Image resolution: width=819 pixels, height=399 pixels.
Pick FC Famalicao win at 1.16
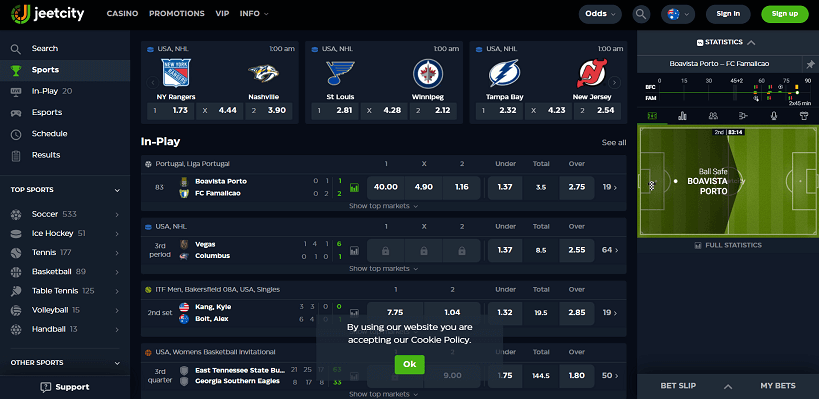462,187
